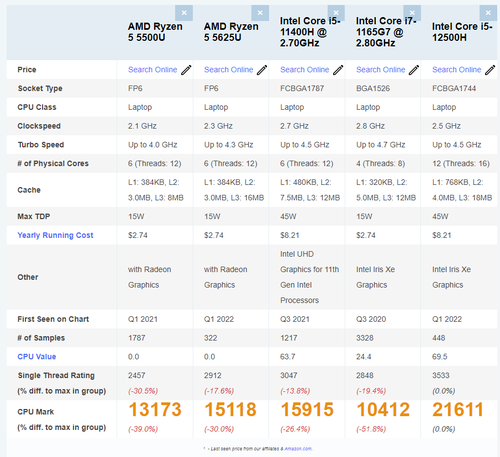Search Online price for Ryzen 5 5500U
500x457 pixels.
coord(153,70)
